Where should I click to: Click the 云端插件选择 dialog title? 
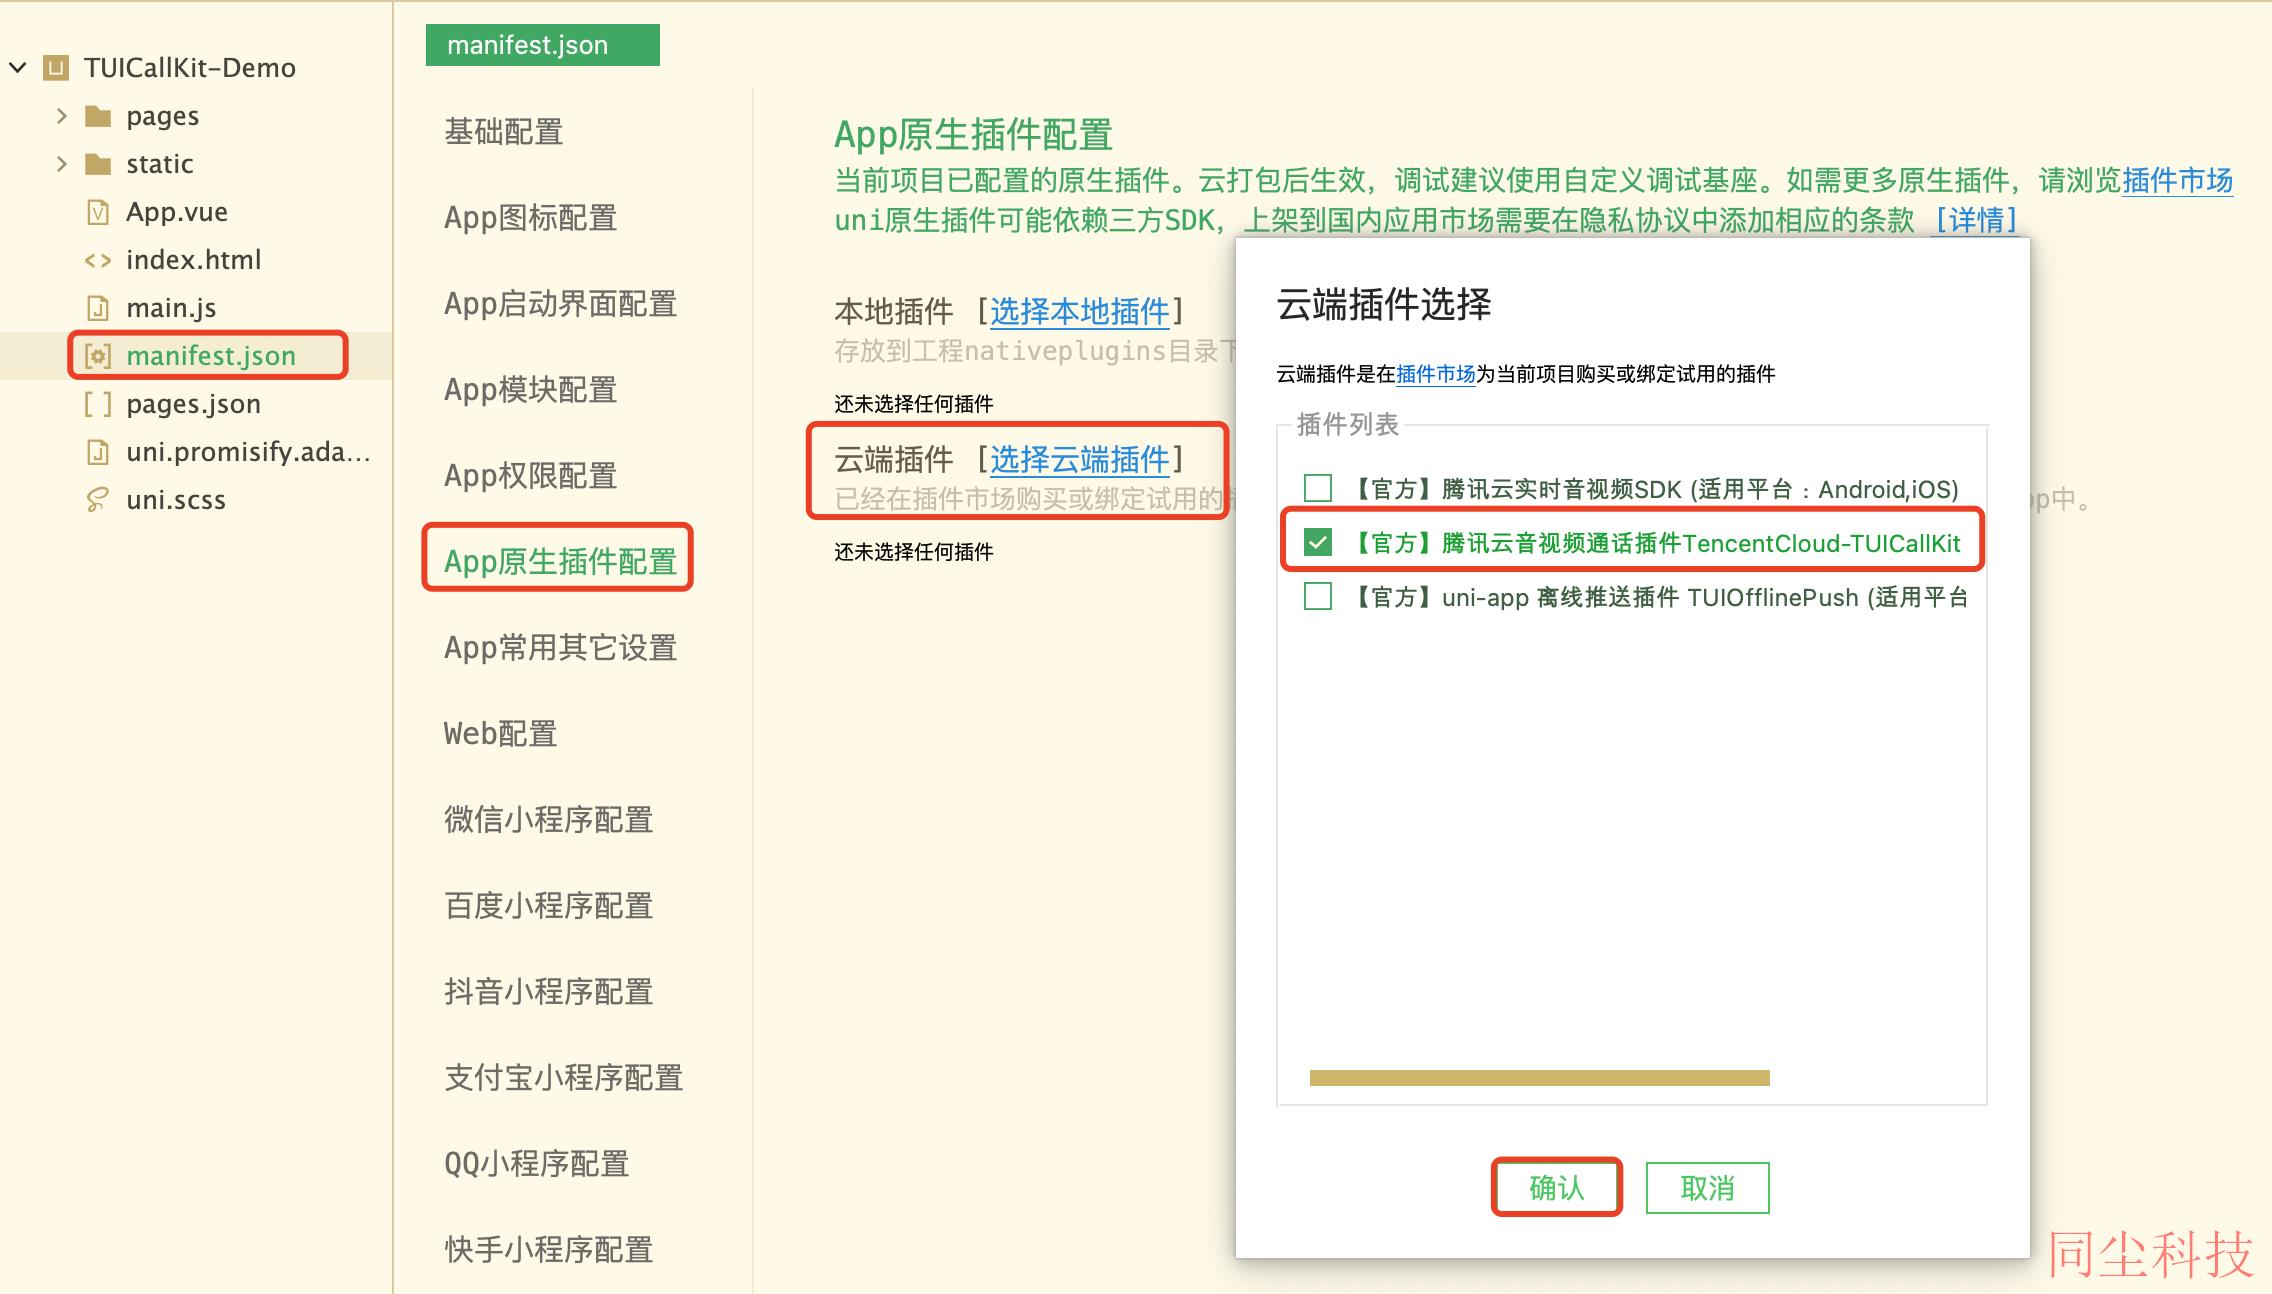[x=1384, y=304]
